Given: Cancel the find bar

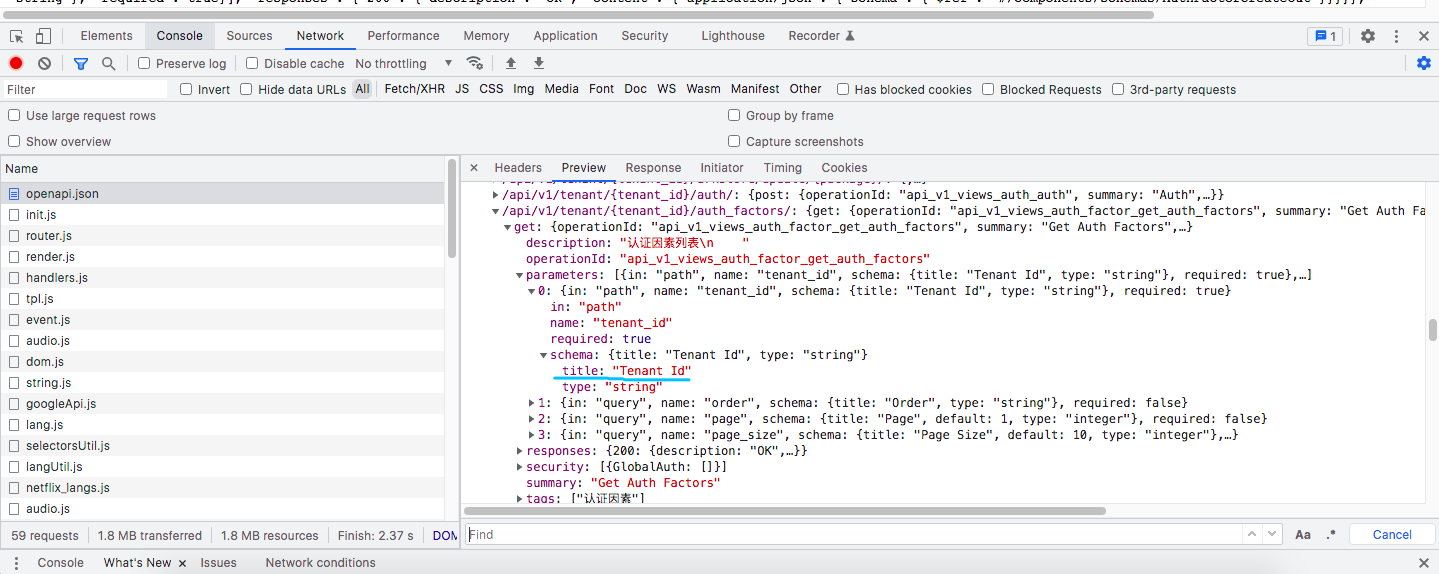Looking at the screenshot, I should [1392, 535].
